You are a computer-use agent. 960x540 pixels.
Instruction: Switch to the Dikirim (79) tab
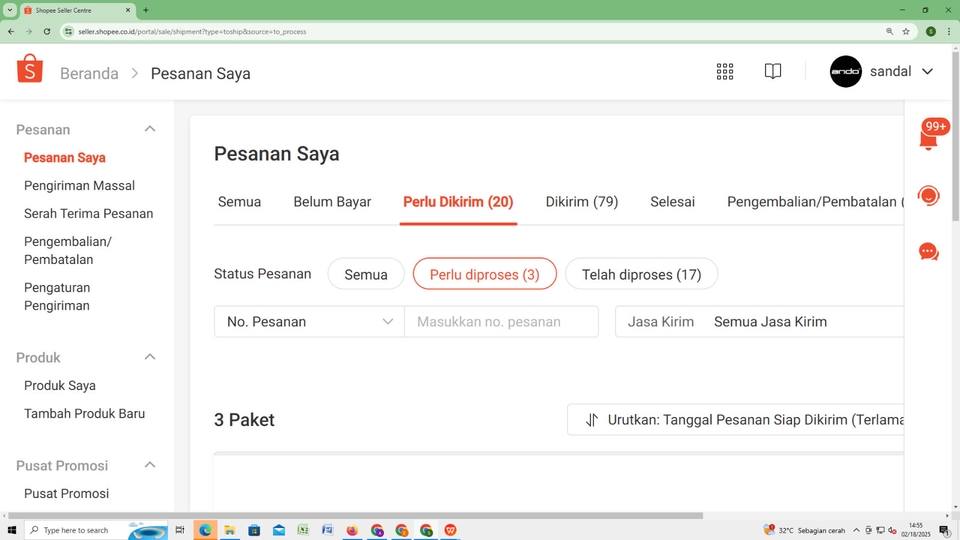tap(582, 202)
